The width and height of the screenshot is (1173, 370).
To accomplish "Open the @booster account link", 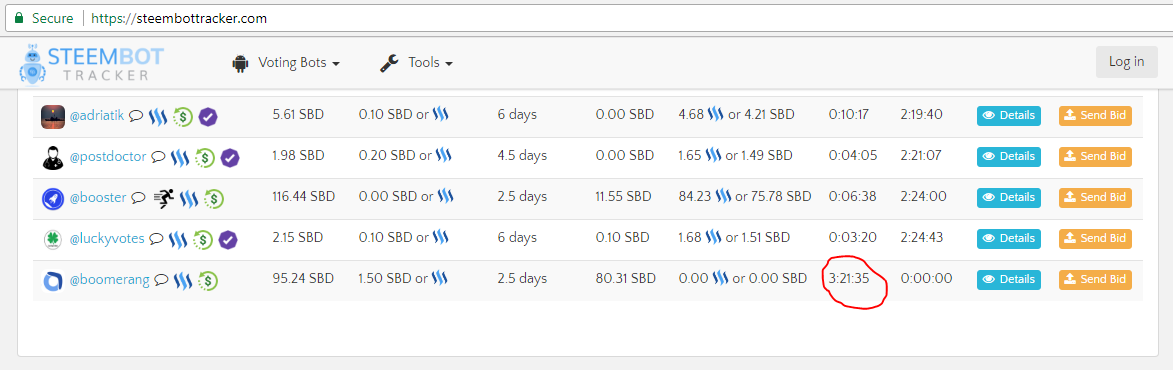I will click(98, 198).
